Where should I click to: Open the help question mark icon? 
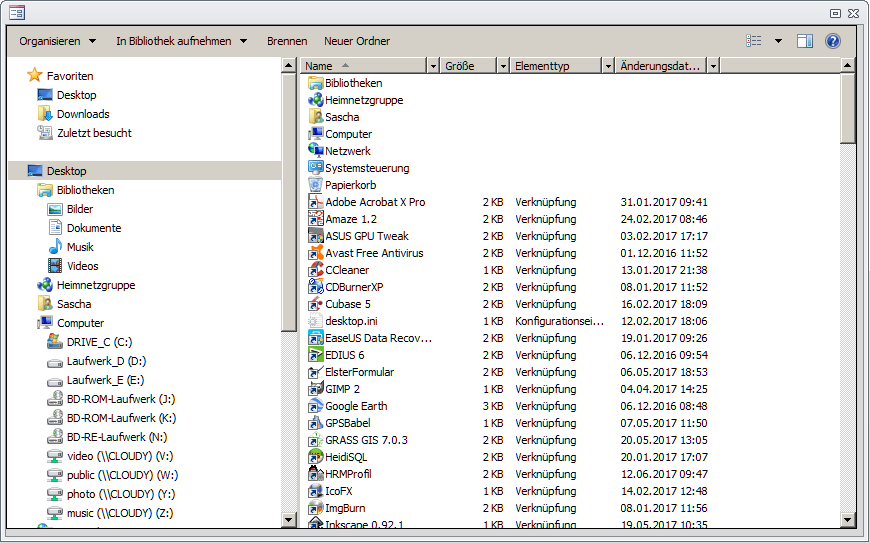832,41
